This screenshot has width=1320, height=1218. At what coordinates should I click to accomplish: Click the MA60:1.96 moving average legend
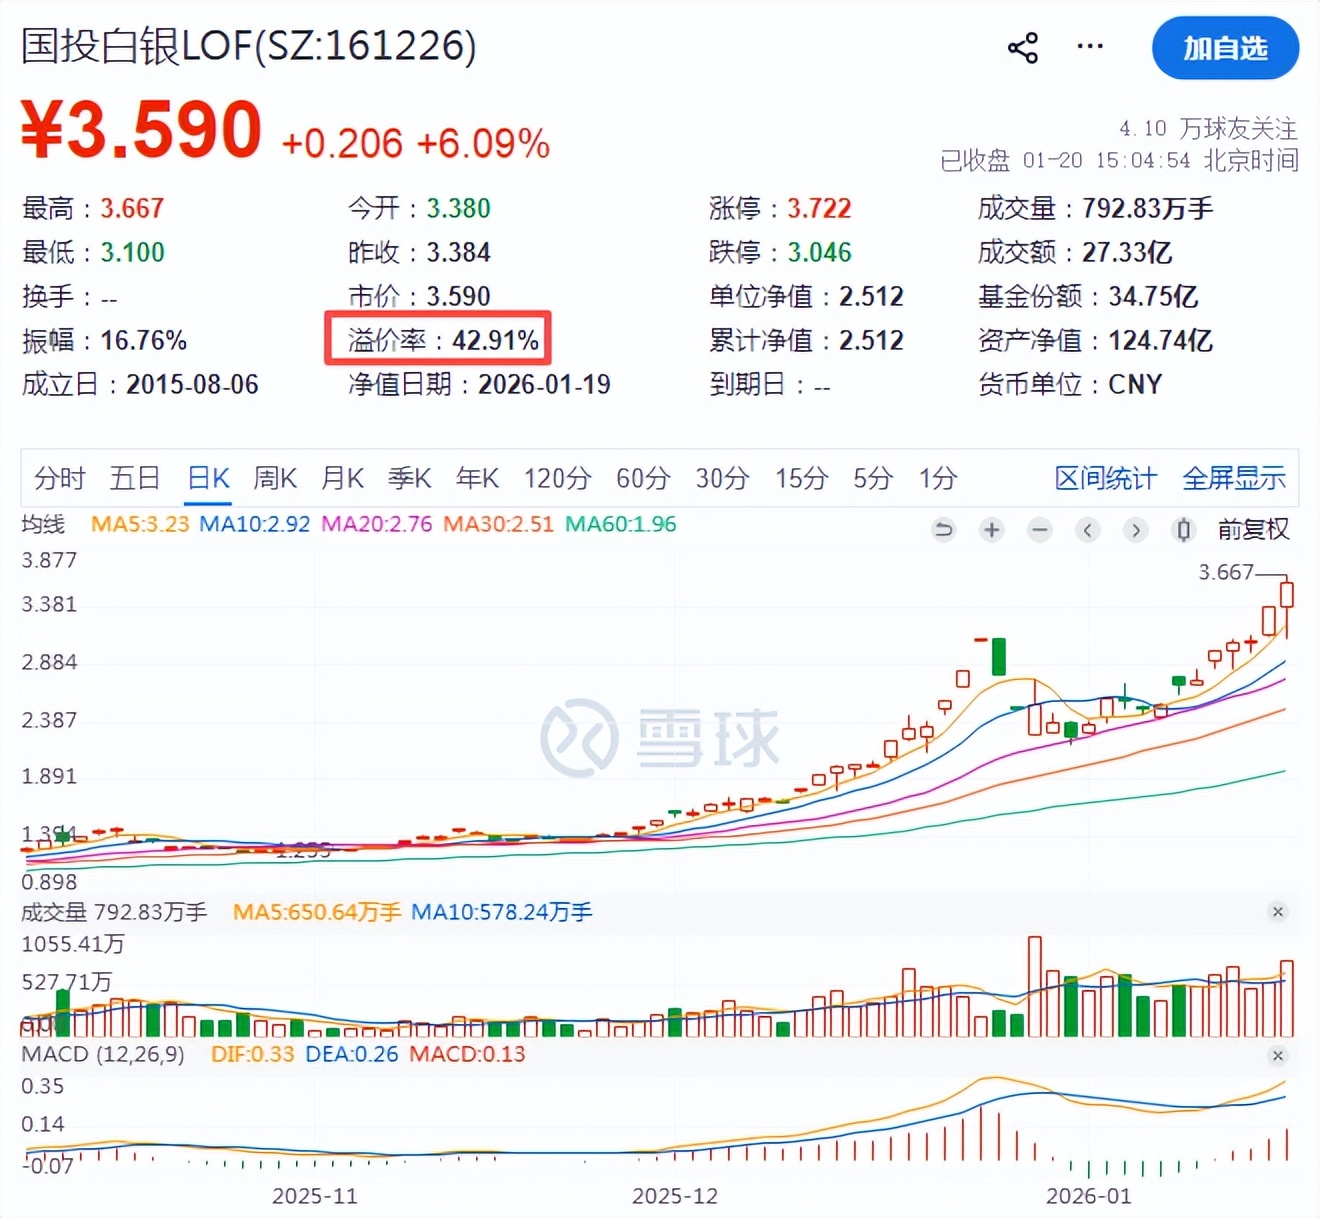click(x=621, y=524)
